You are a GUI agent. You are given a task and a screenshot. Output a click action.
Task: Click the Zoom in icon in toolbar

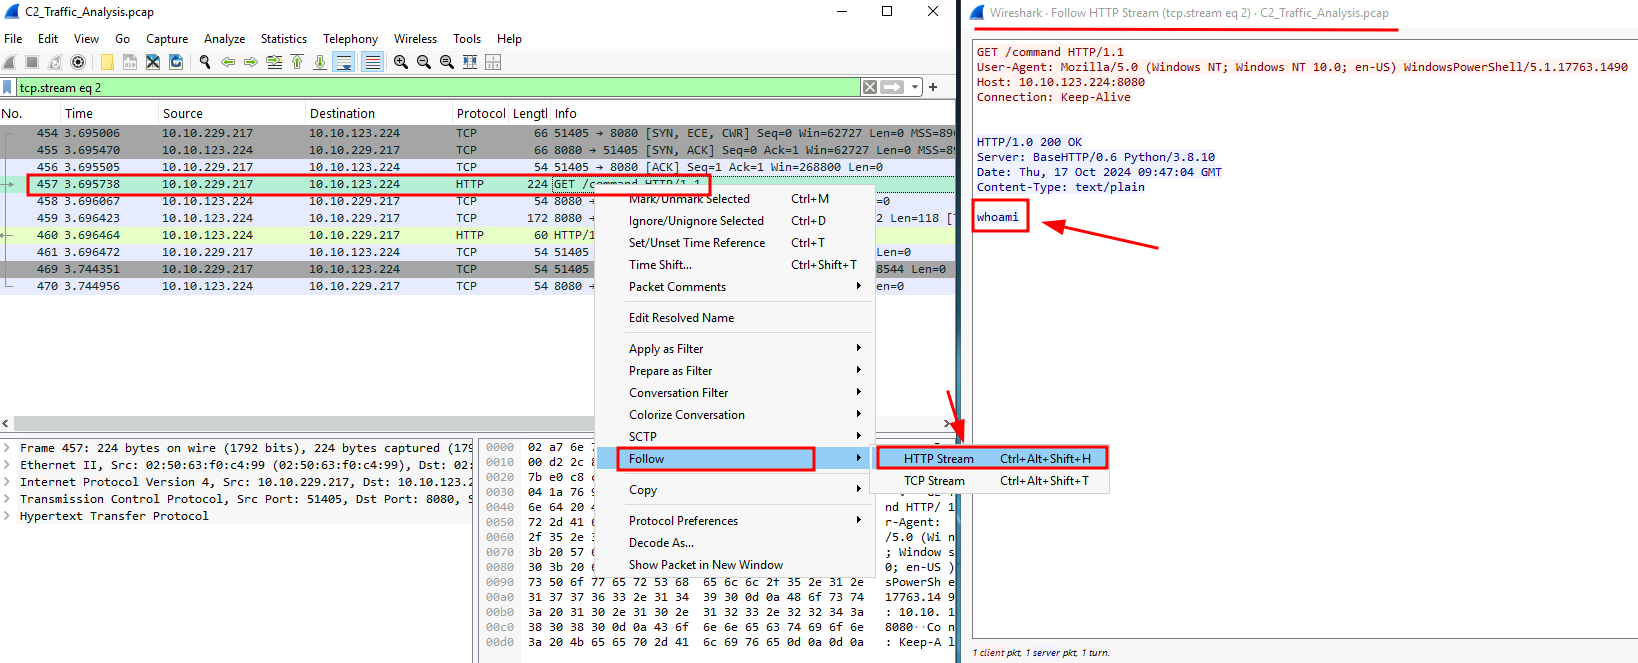point(401,62)
